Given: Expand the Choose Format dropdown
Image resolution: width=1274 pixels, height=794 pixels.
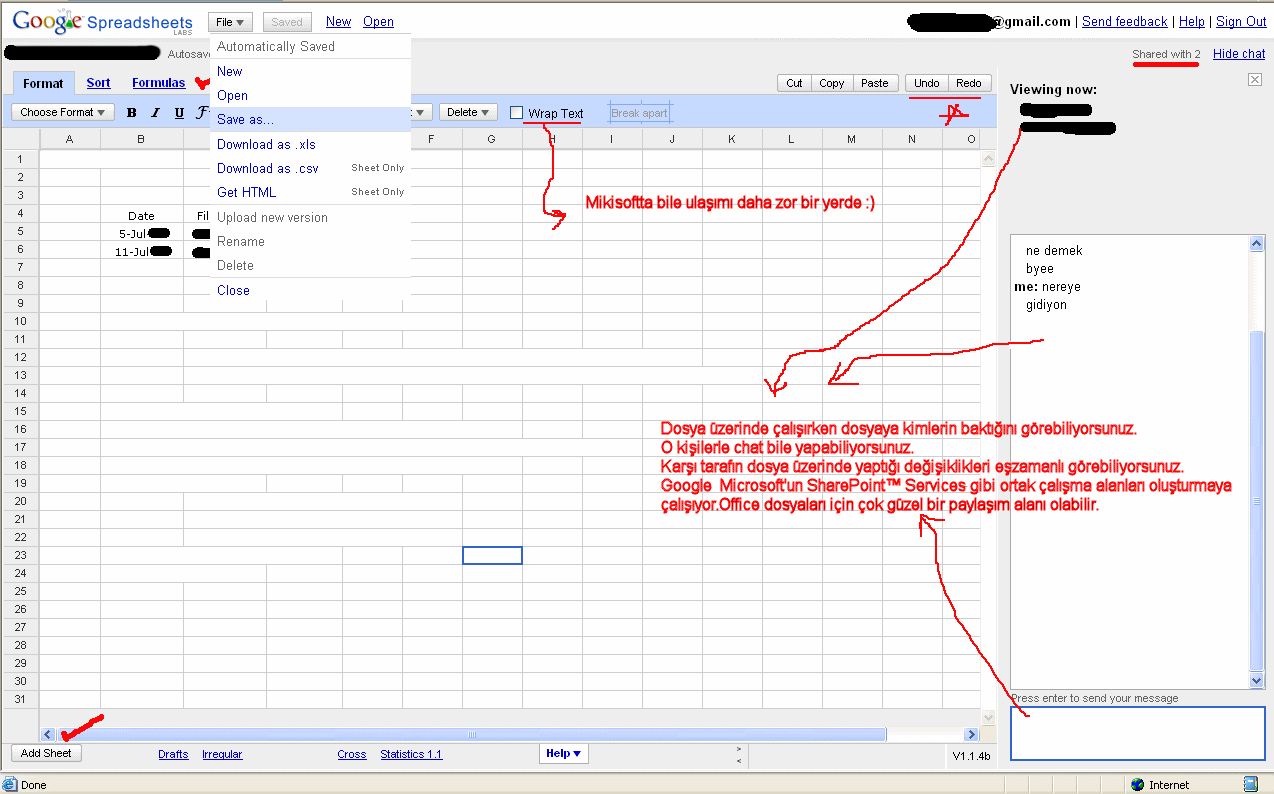Looking at the screenshot, I should click(63, 113).
